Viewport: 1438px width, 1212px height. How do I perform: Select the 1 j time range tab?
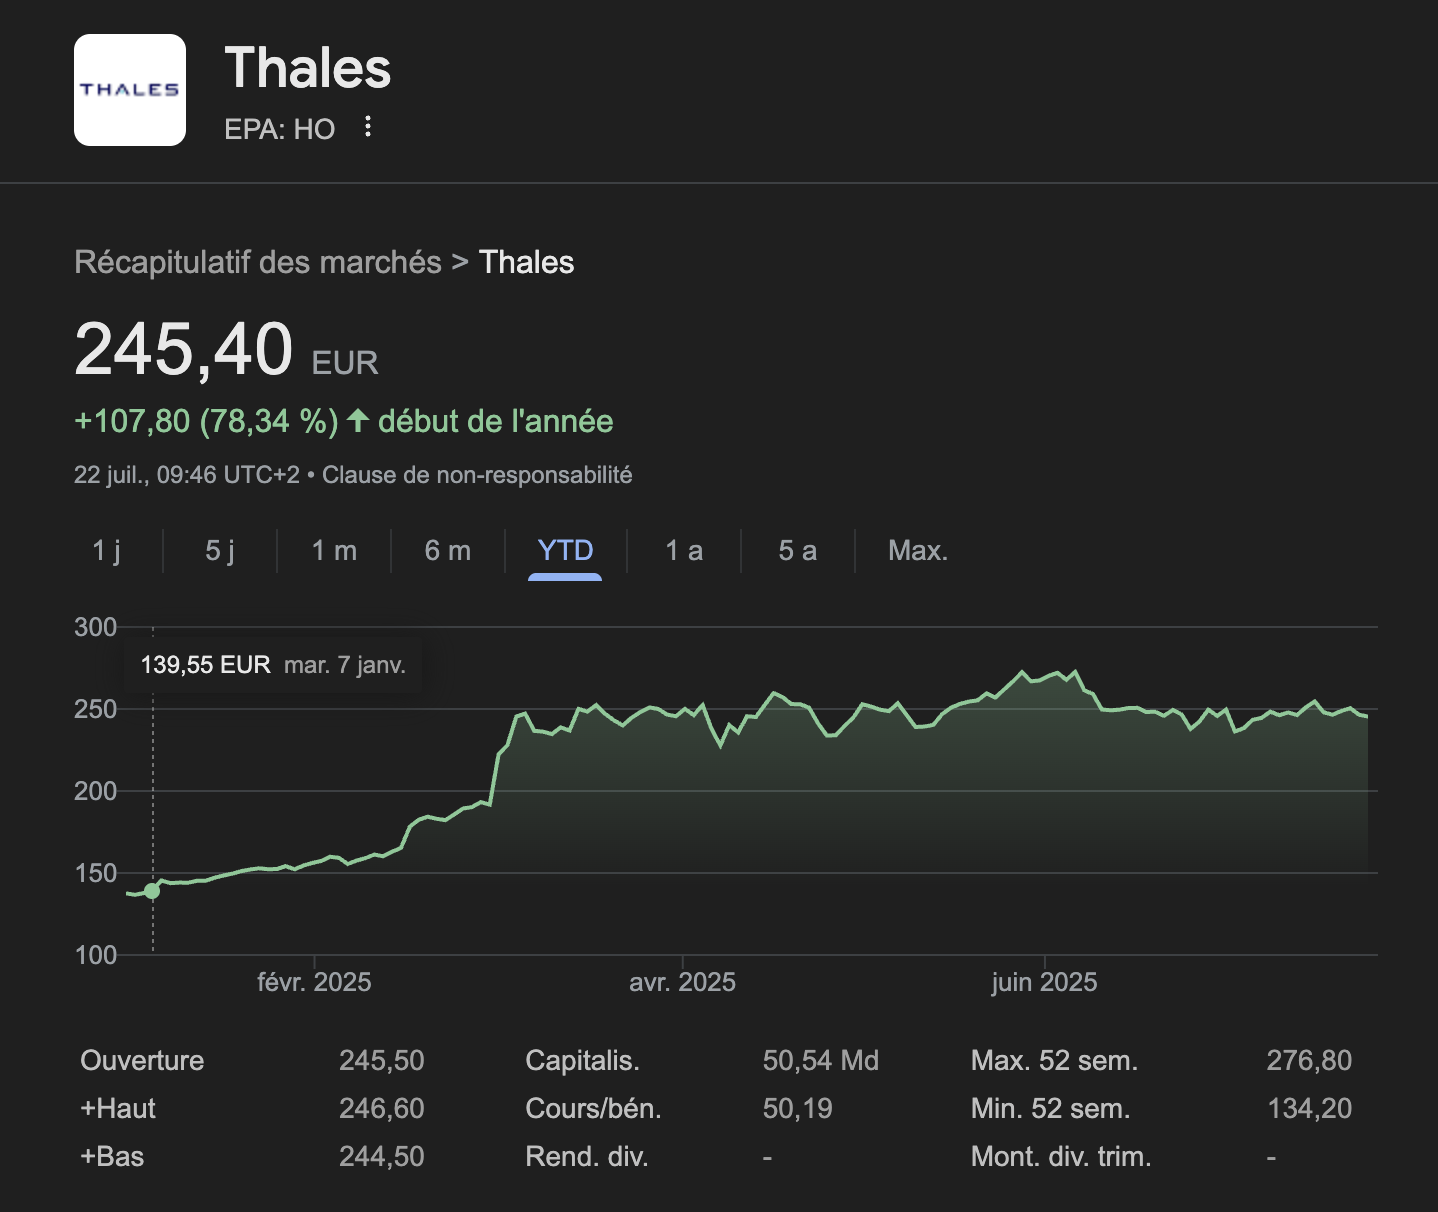106,551
